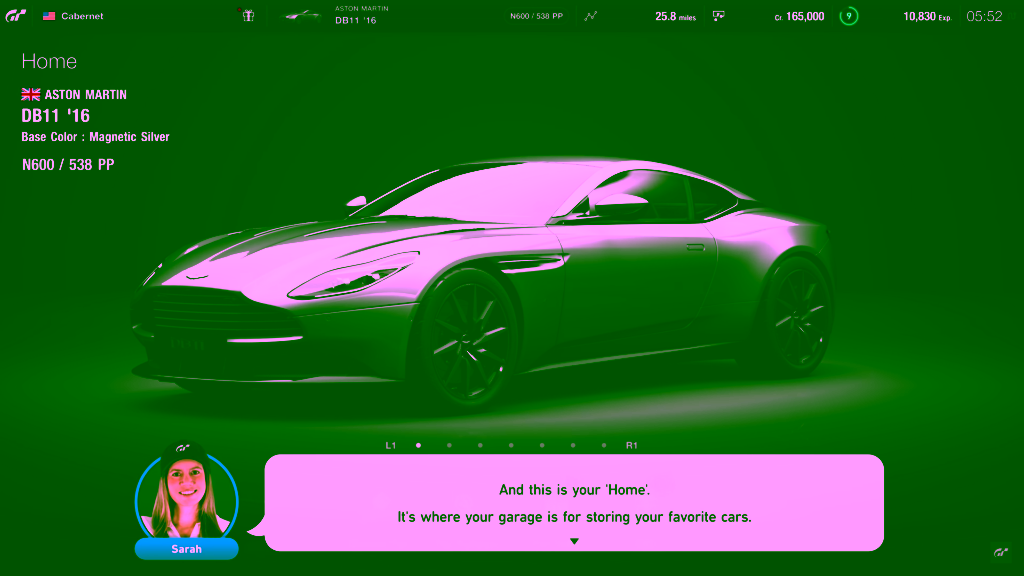The height and width of the screenshot is (576, 1024).
Task: Open the gift box icon in the top bar
Action: point(247,14)
